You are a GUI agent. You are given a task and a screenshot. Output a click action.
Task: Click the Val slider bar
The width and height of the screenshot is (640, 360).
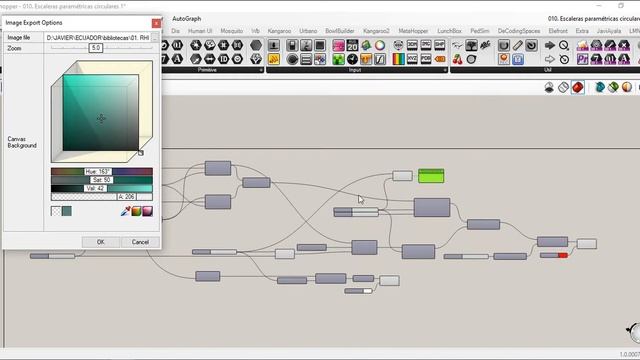tap(102, 189)
